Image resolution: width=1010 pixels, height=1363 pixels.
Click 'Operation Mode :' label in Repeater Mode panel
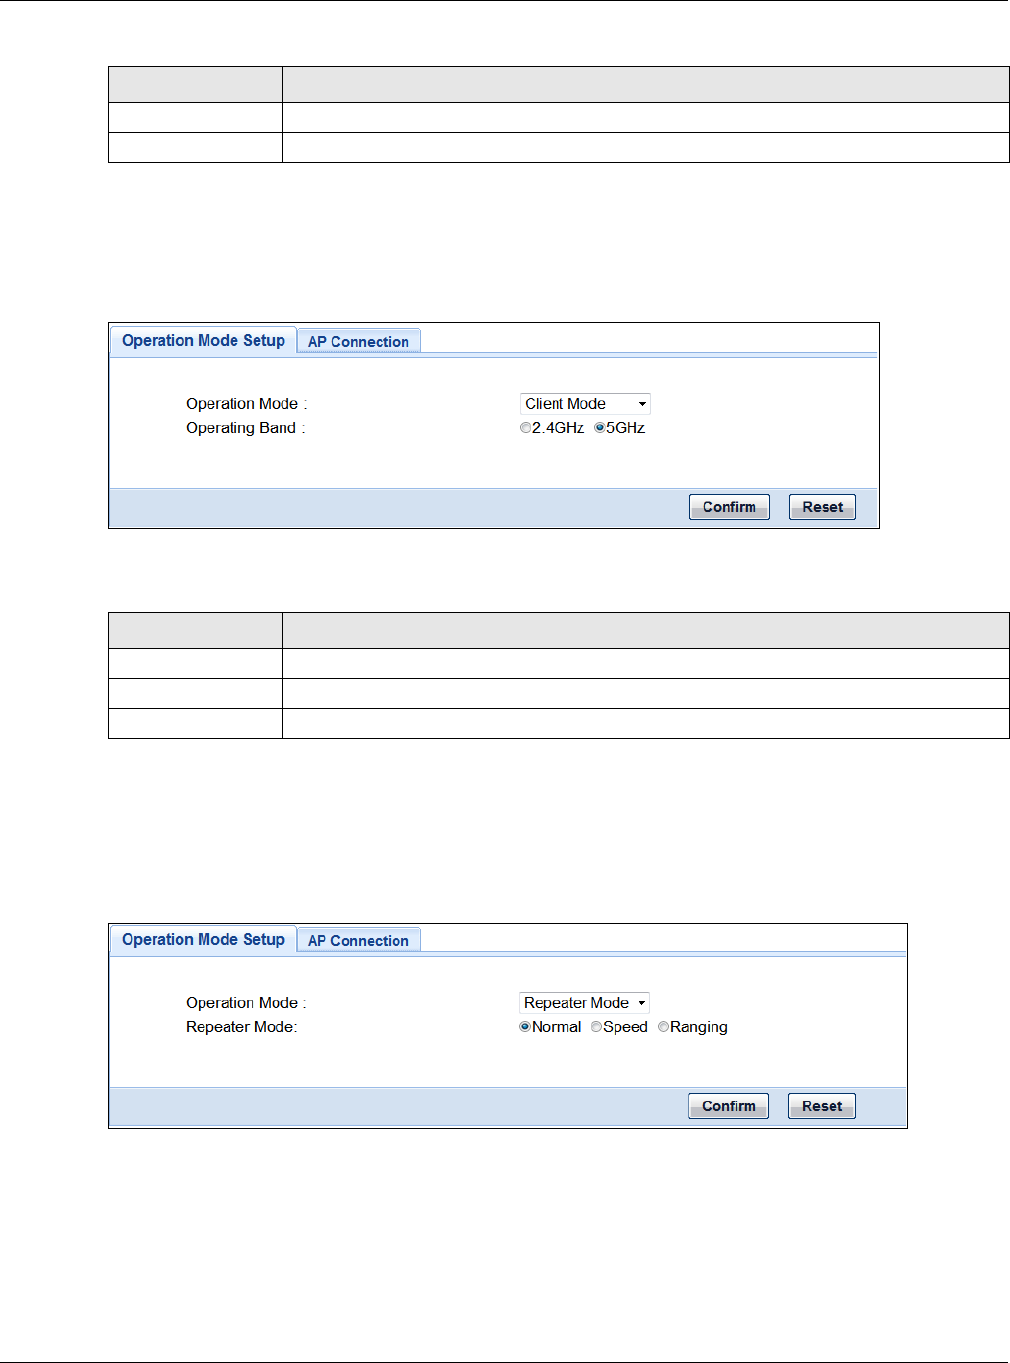(246, 1003)
